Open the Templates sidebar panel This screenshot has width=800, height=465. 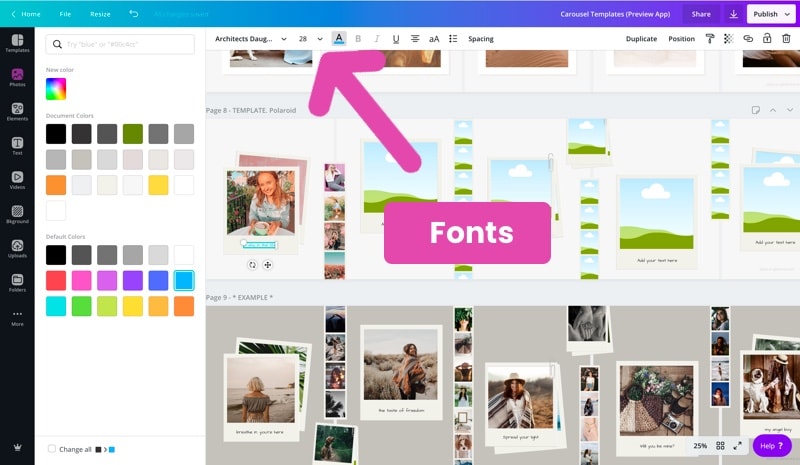click(17, 43)
